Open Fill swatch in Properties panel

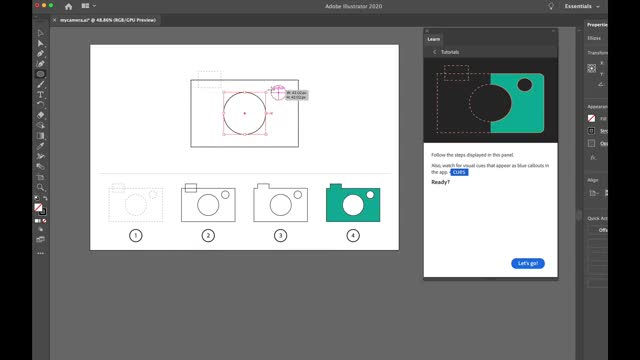[591, 118]
